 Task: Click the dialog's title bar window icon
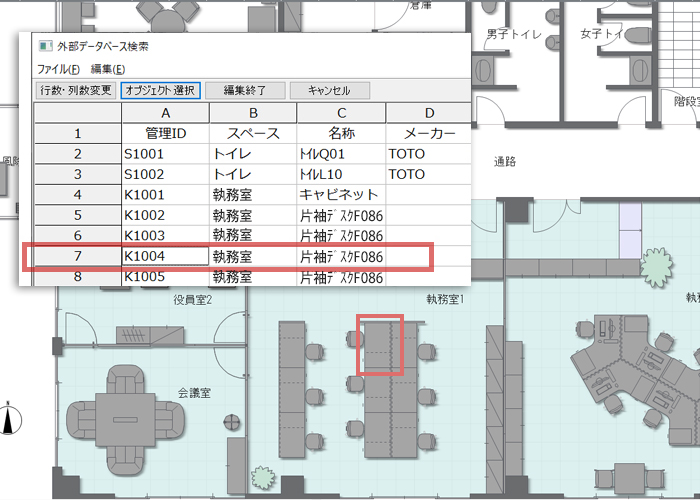pyautogui.click(x=43, y=46)
